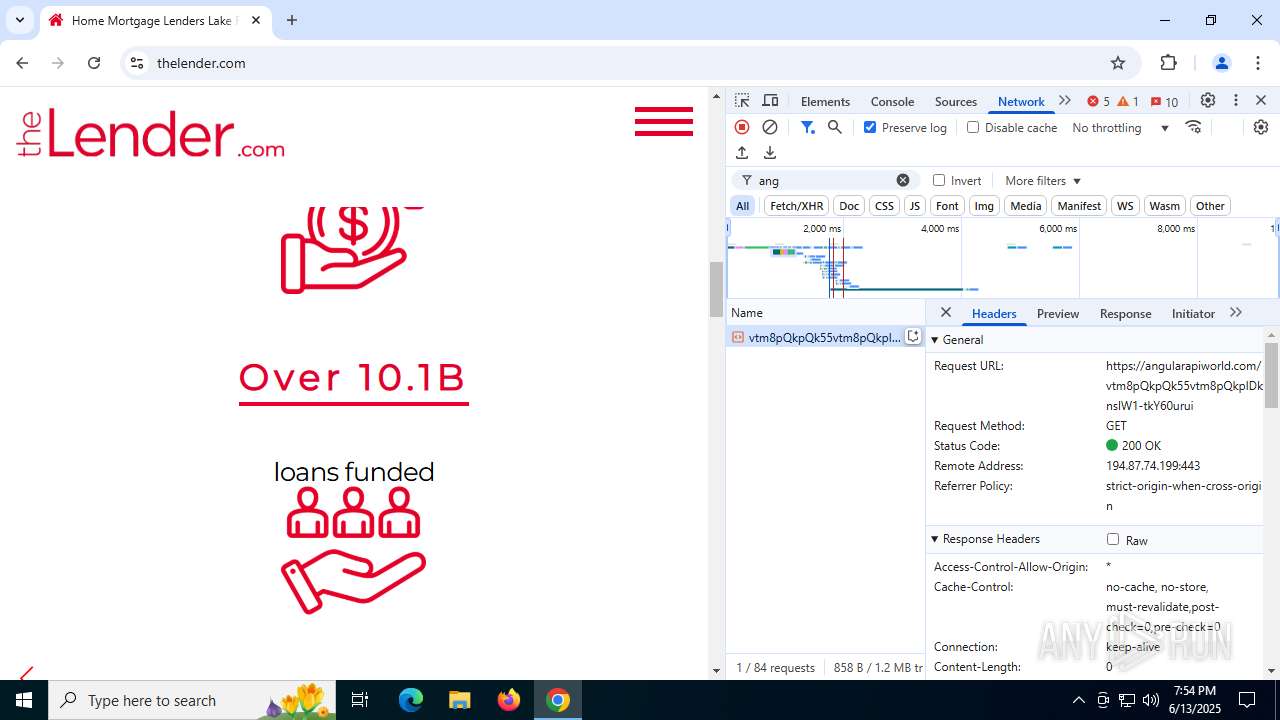Open DevTools main settings gear
Screen dimensions: 1280x720
click(1208, 101)
